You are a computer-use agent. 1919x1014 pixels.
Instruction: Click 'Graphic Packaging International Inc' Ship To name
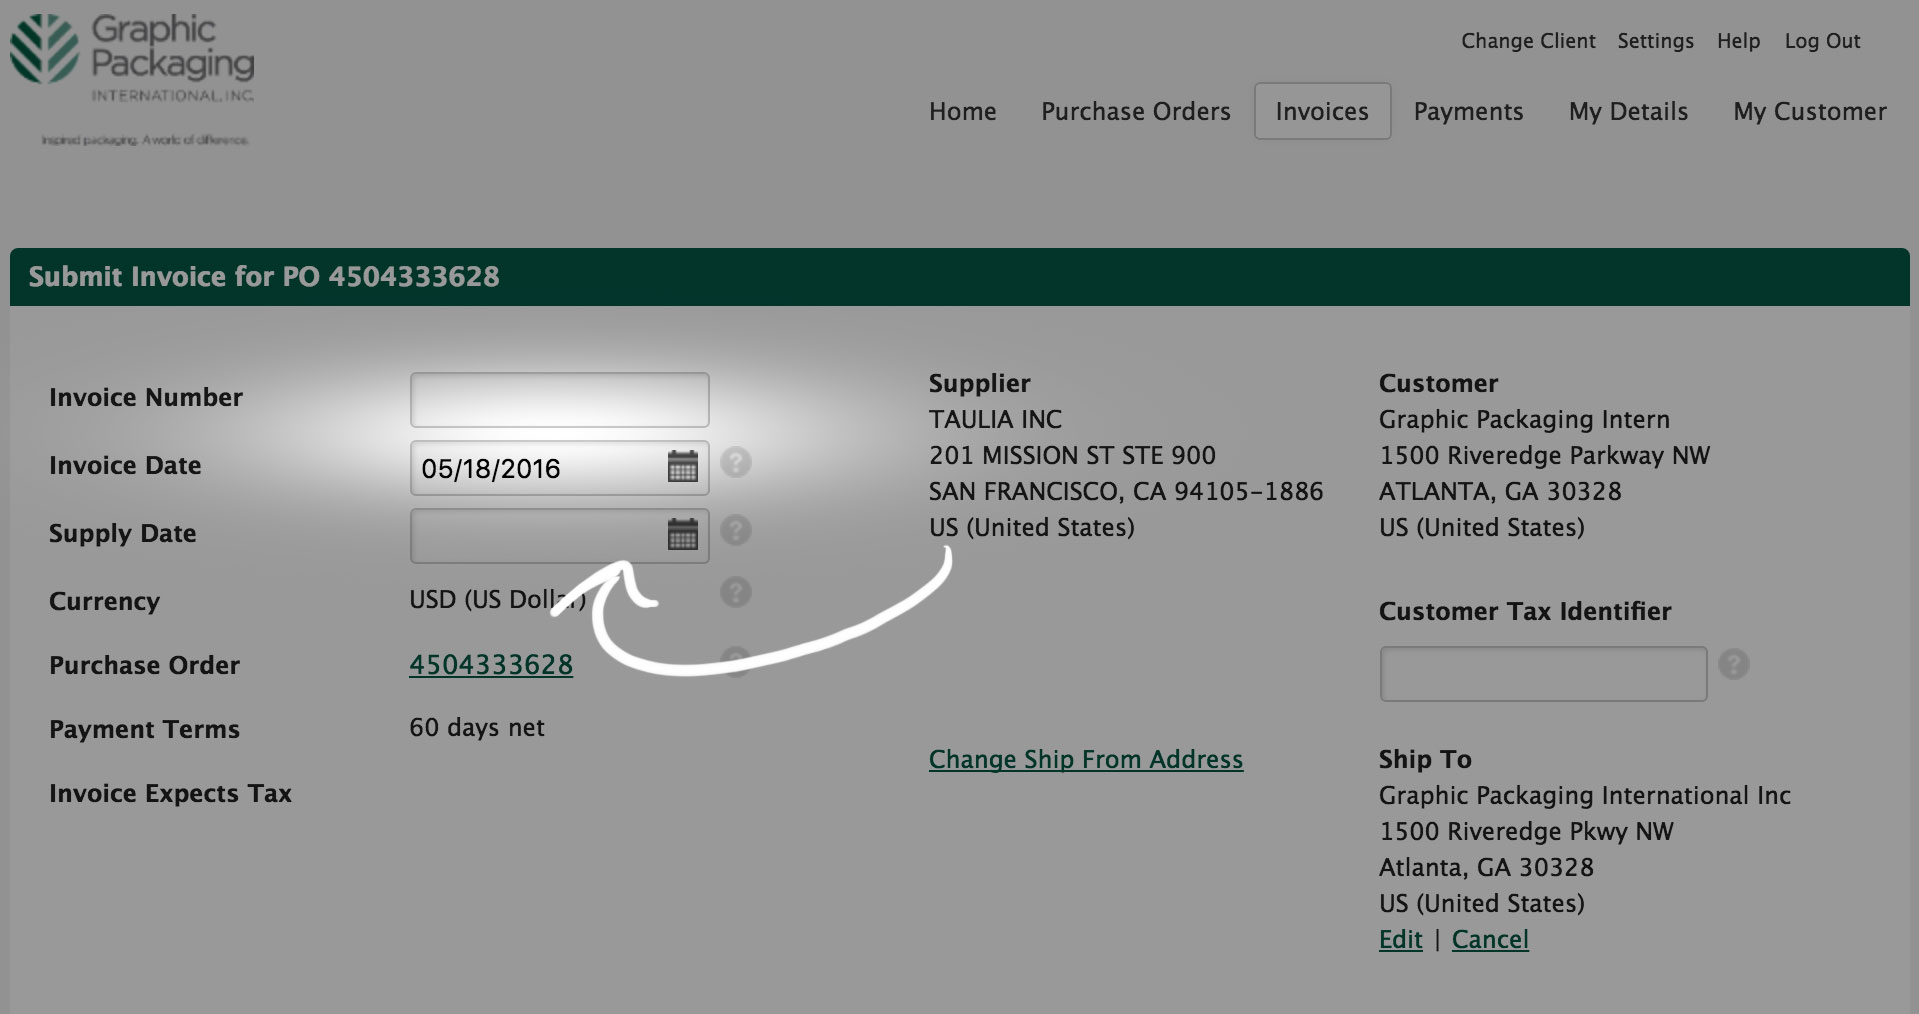pos(1585,795)
